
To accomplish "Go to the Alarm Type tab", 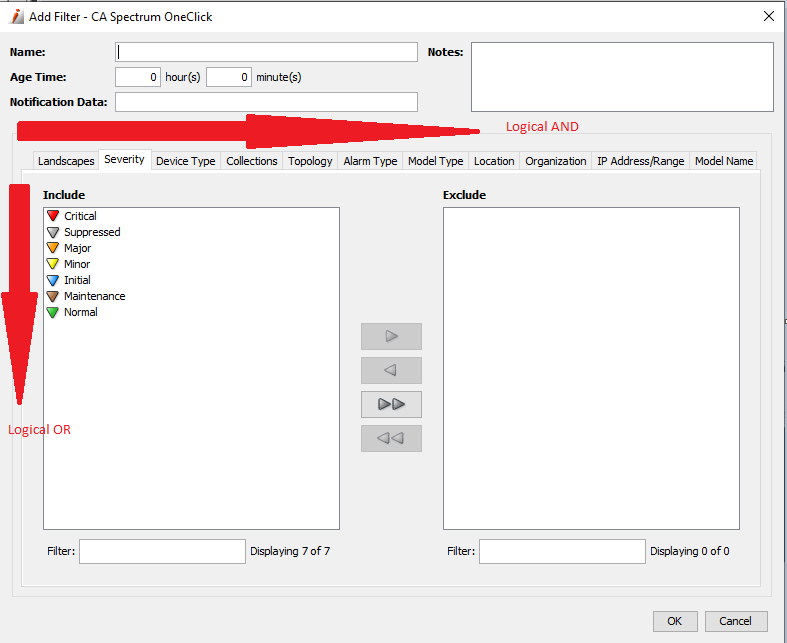I will click(x=370, y=161).
